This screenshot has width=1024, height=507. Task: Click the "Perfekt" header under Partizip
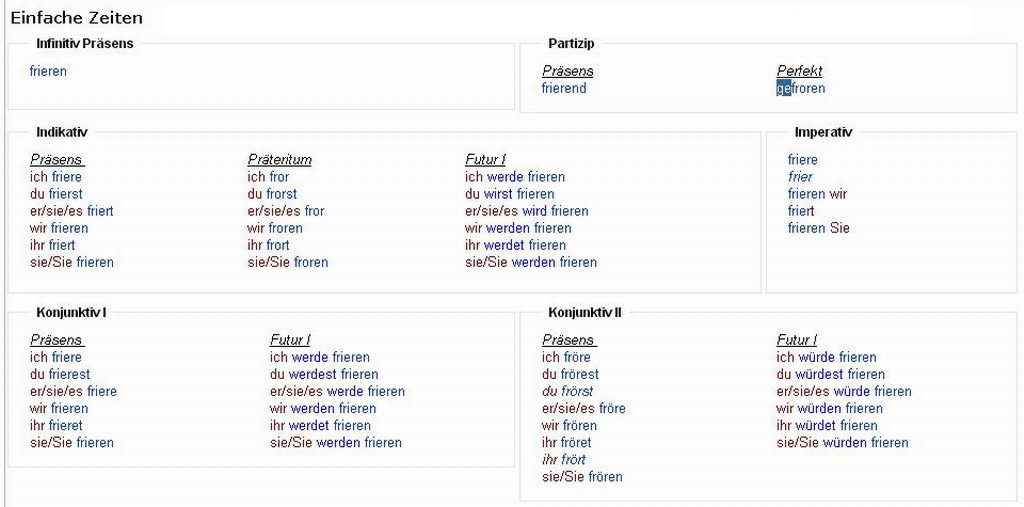[799, 71]
